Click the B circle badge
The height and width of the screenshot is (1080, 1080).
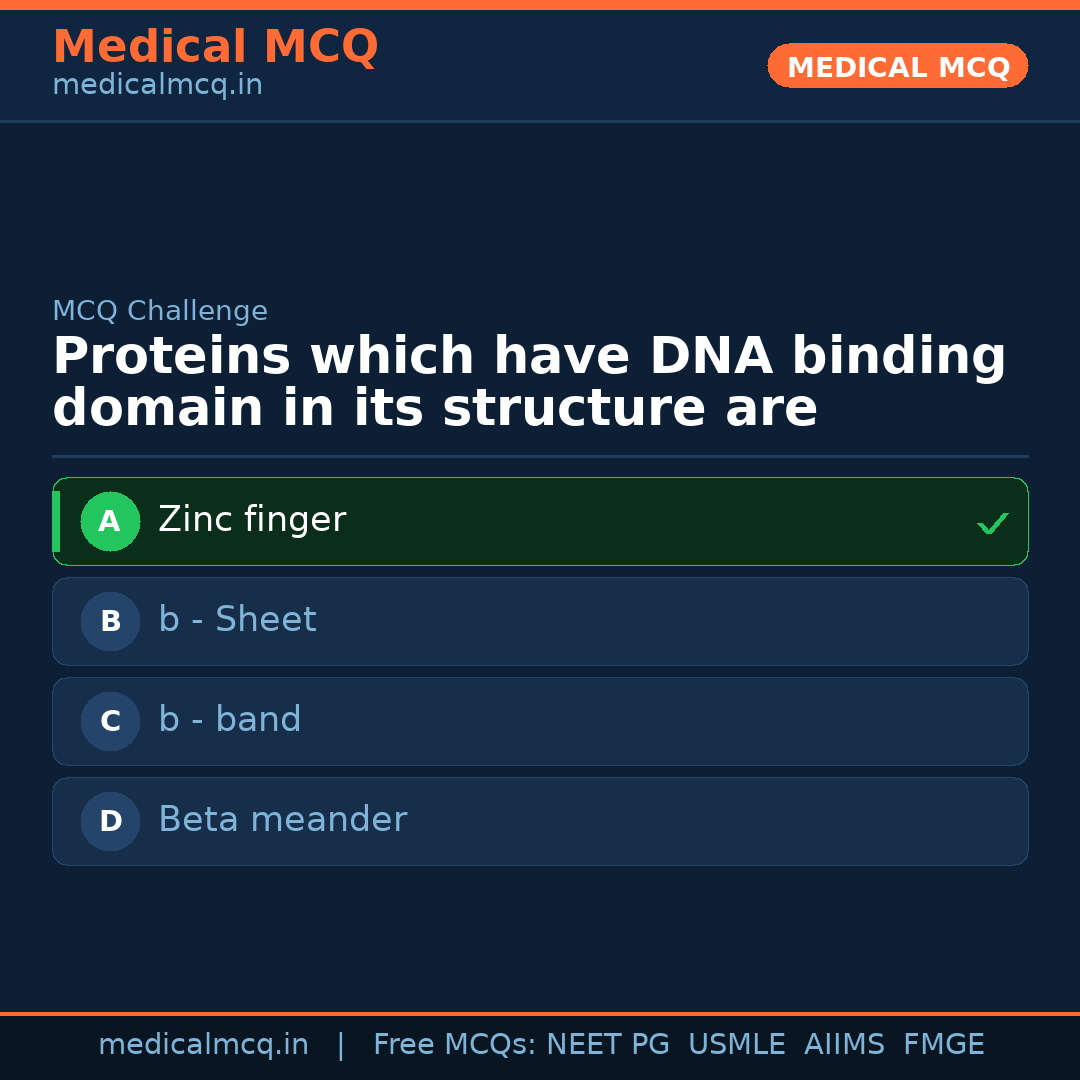[x=110, y=621]
